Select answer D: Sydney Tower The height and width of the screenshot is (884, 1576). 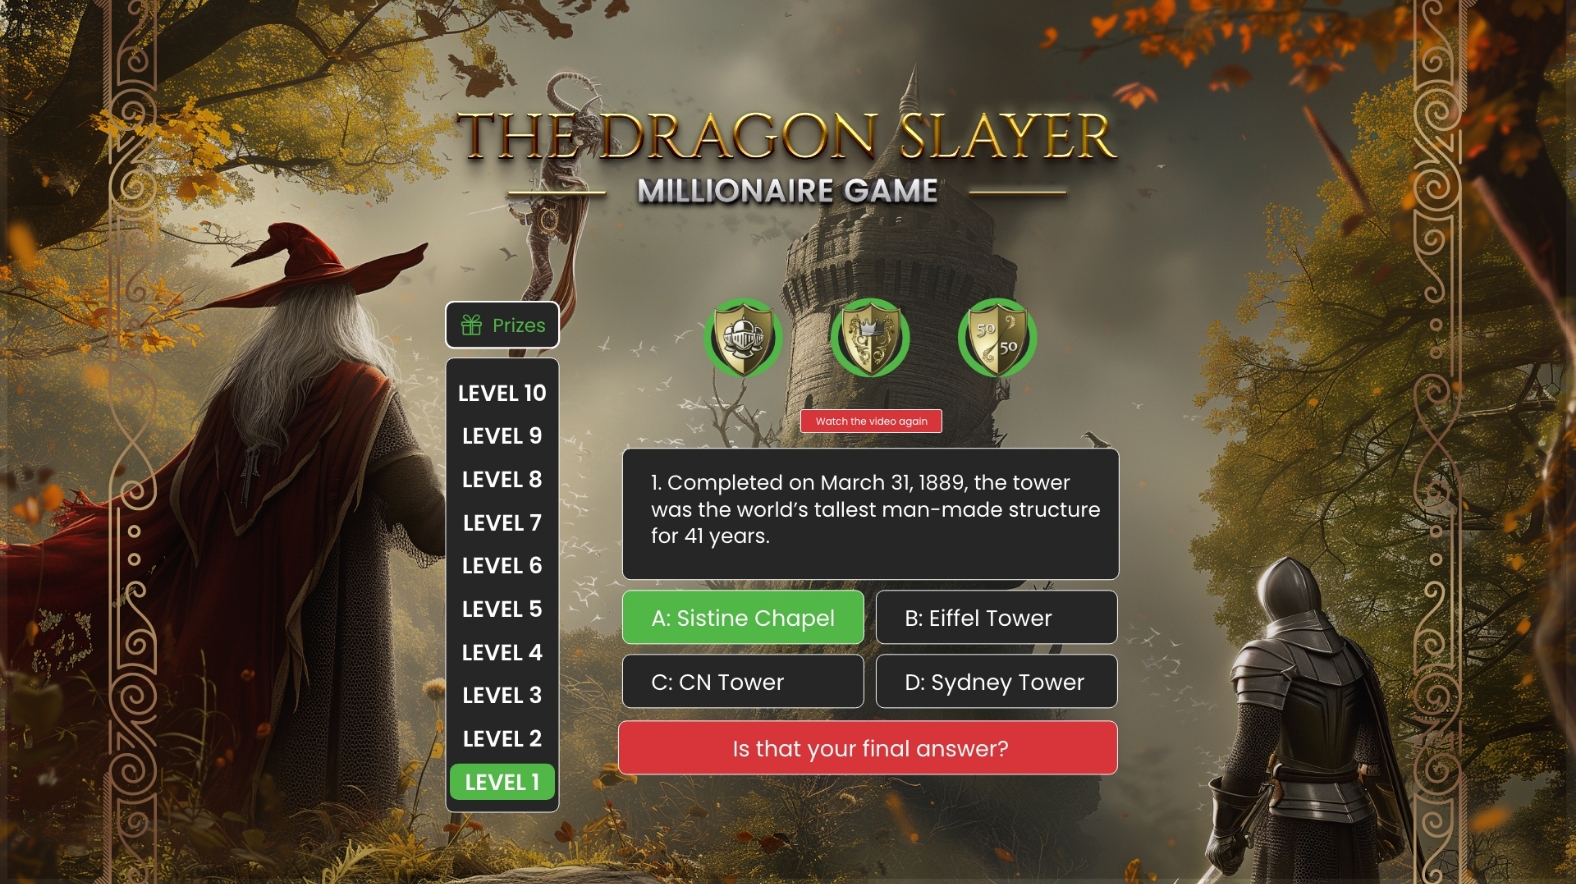(x=997, y=682)
